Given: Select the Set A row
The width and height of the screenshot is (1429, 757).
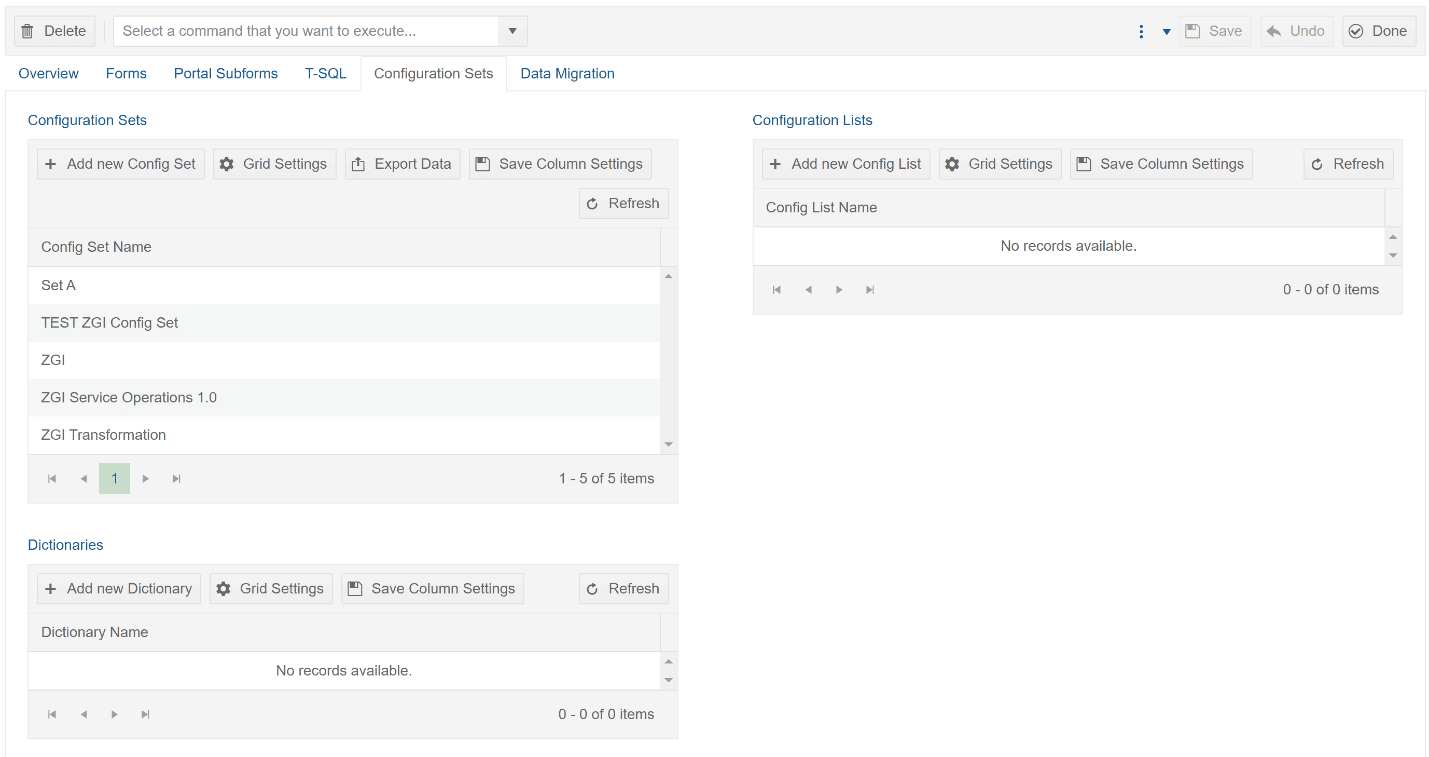Looking at the screenshot, I should point(344,285).
